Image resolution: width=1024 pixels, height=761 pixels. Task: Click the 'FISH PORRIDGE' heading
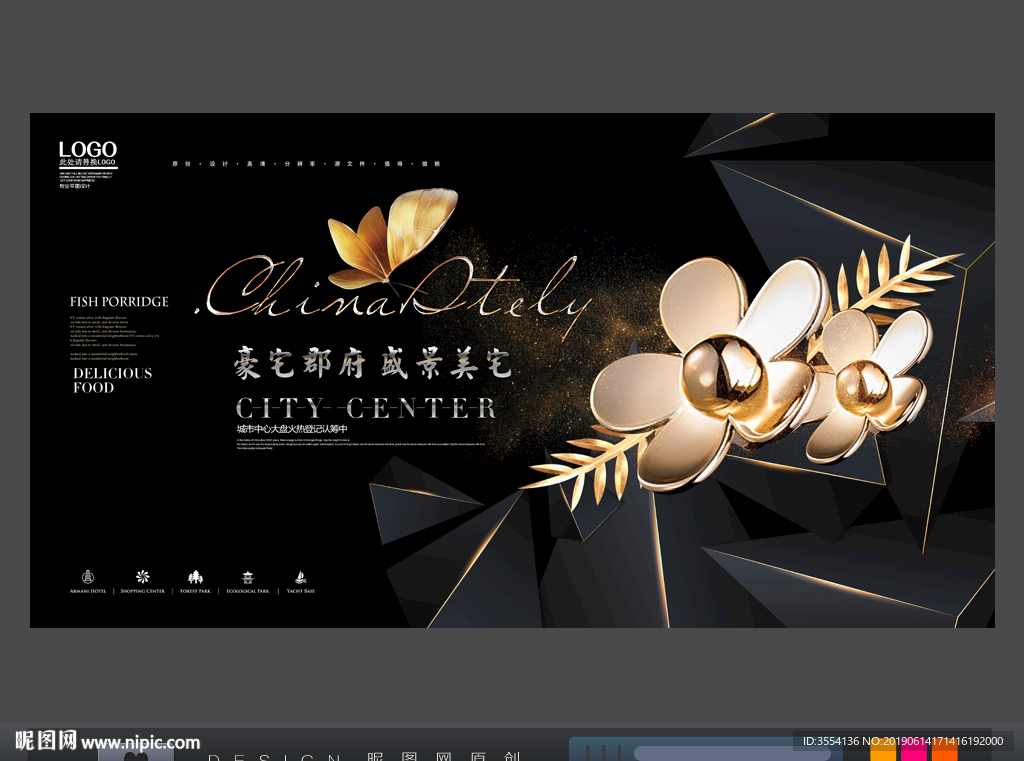pyautogui.click(x=119, y=302)
